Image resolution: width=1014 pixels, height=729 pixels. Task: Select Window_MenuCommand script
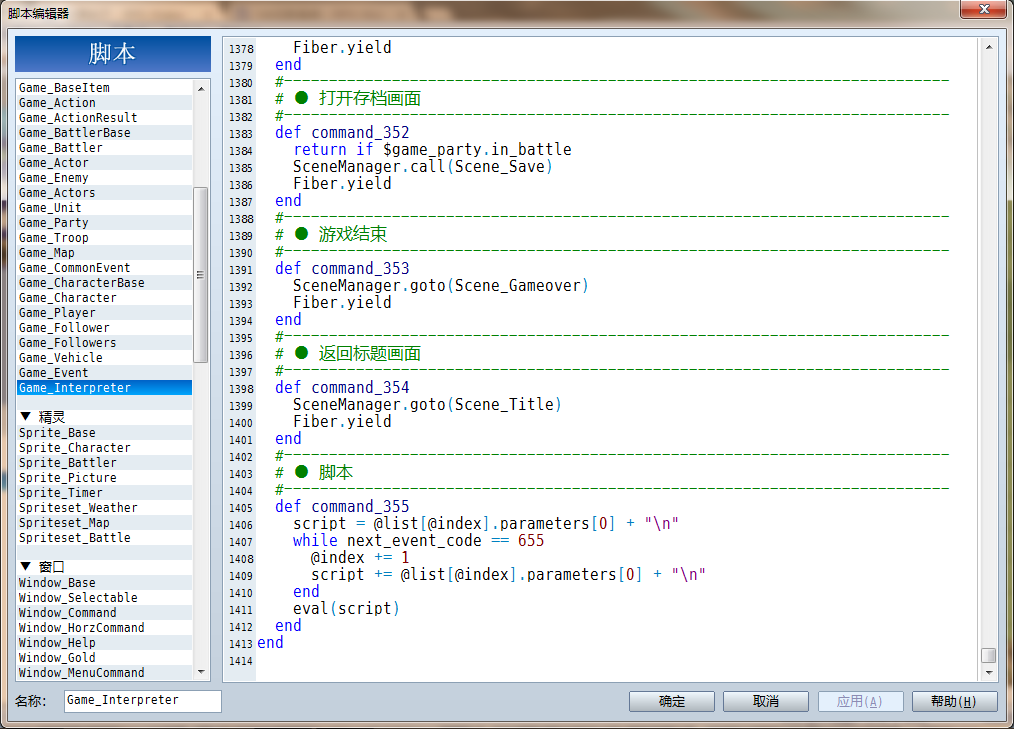click(x=104, y=673)
